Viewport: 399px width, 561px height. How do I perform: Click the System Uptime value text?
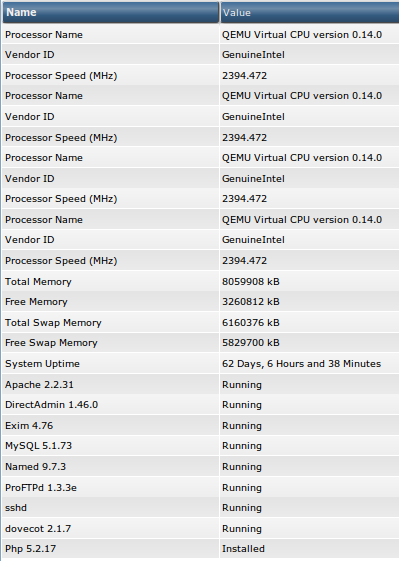coord(301,364)
